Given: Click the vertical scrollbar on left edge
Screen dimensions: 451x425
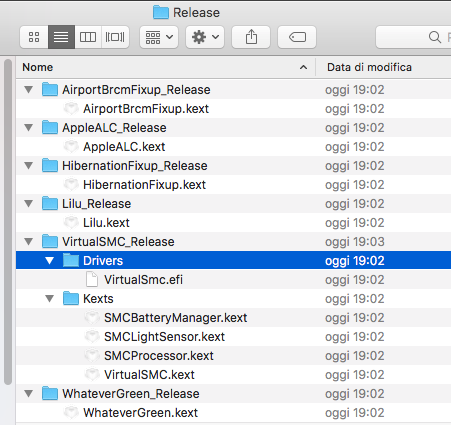Looking at the screenshot, I should click(8, 222).
